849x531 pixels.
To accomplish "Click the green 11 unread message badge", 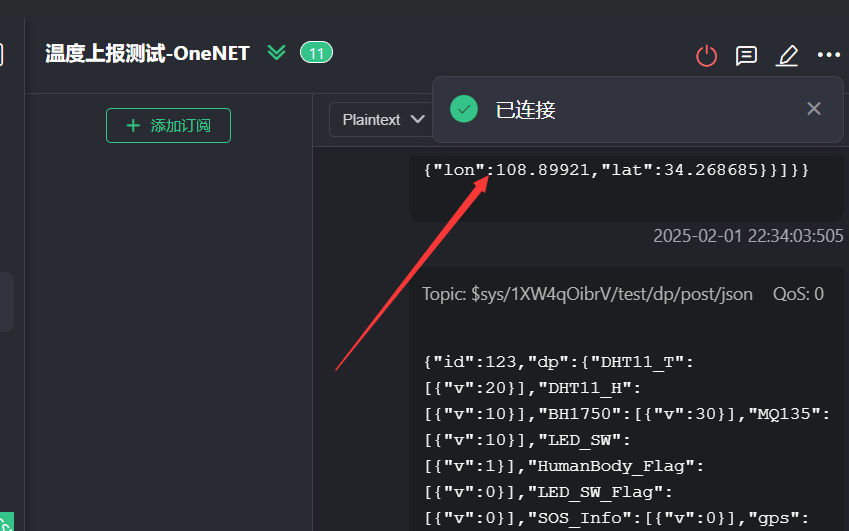I will 316,53.
